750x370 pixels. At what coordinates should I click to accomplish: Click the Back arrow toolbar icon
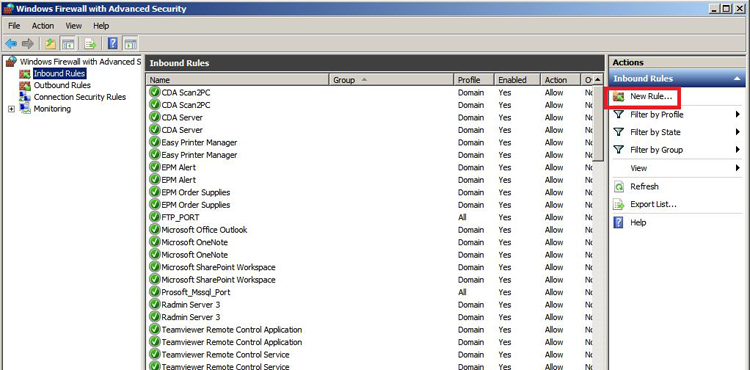pyautogui.click(x=11, y=44)
